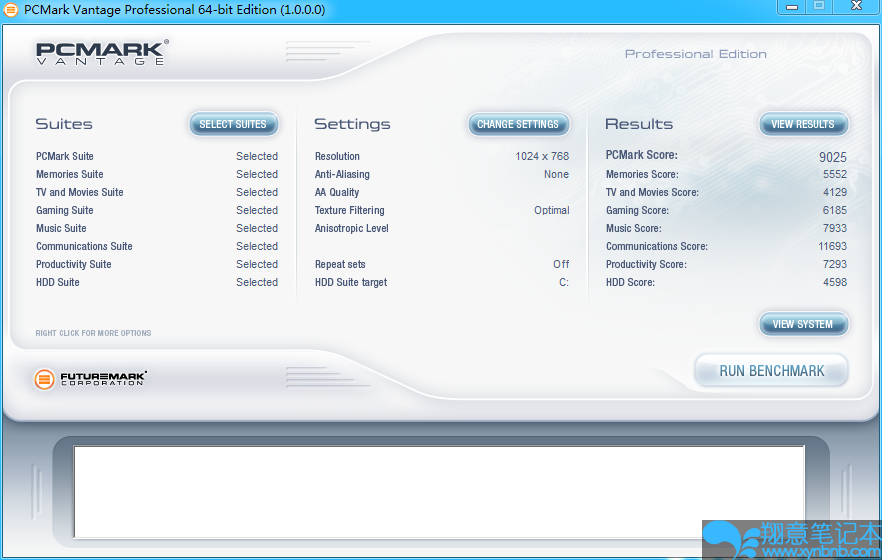Click the Communications Score value 11693

point(832,246)
